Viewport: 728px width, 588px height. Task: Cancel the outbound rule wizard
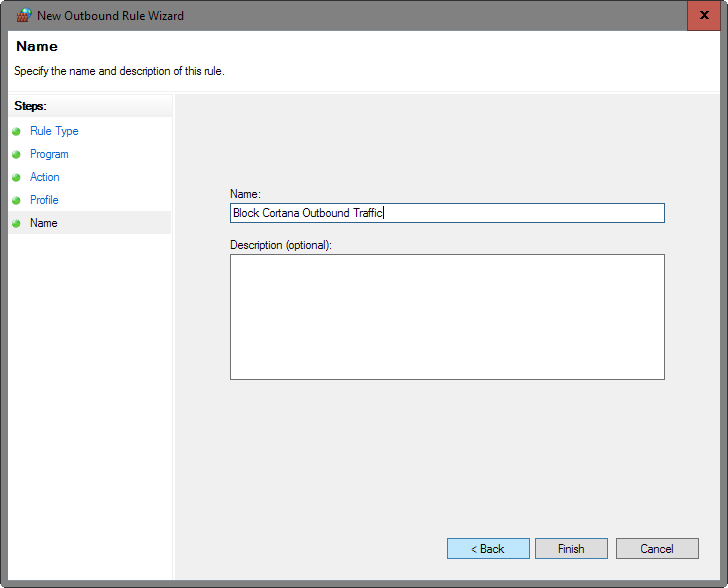657,549
